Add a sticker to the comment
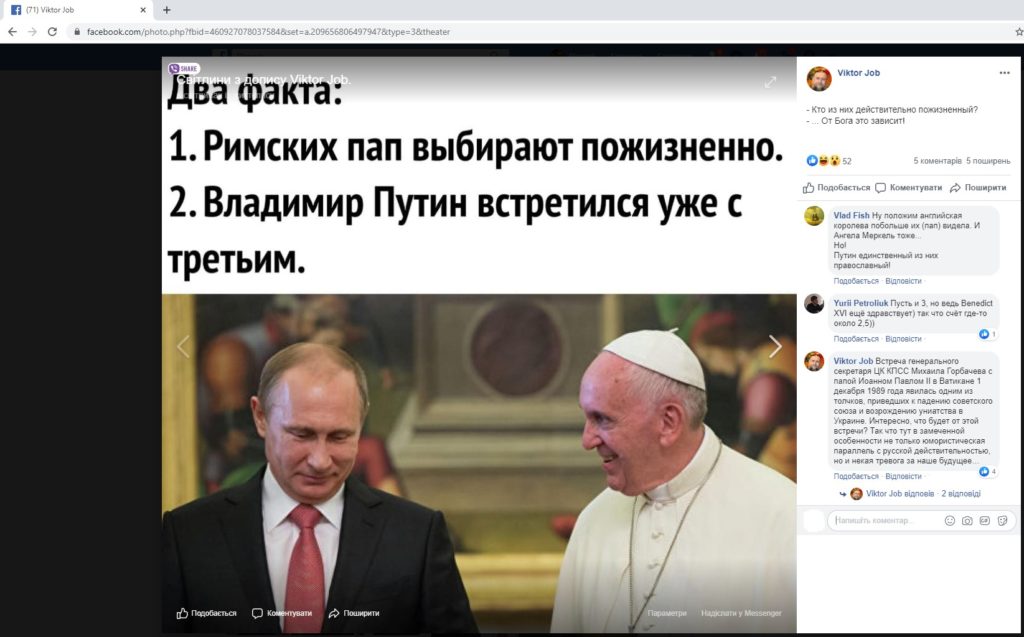Viewport: 1024px width, 637px height. click(x=1002, y=521)
